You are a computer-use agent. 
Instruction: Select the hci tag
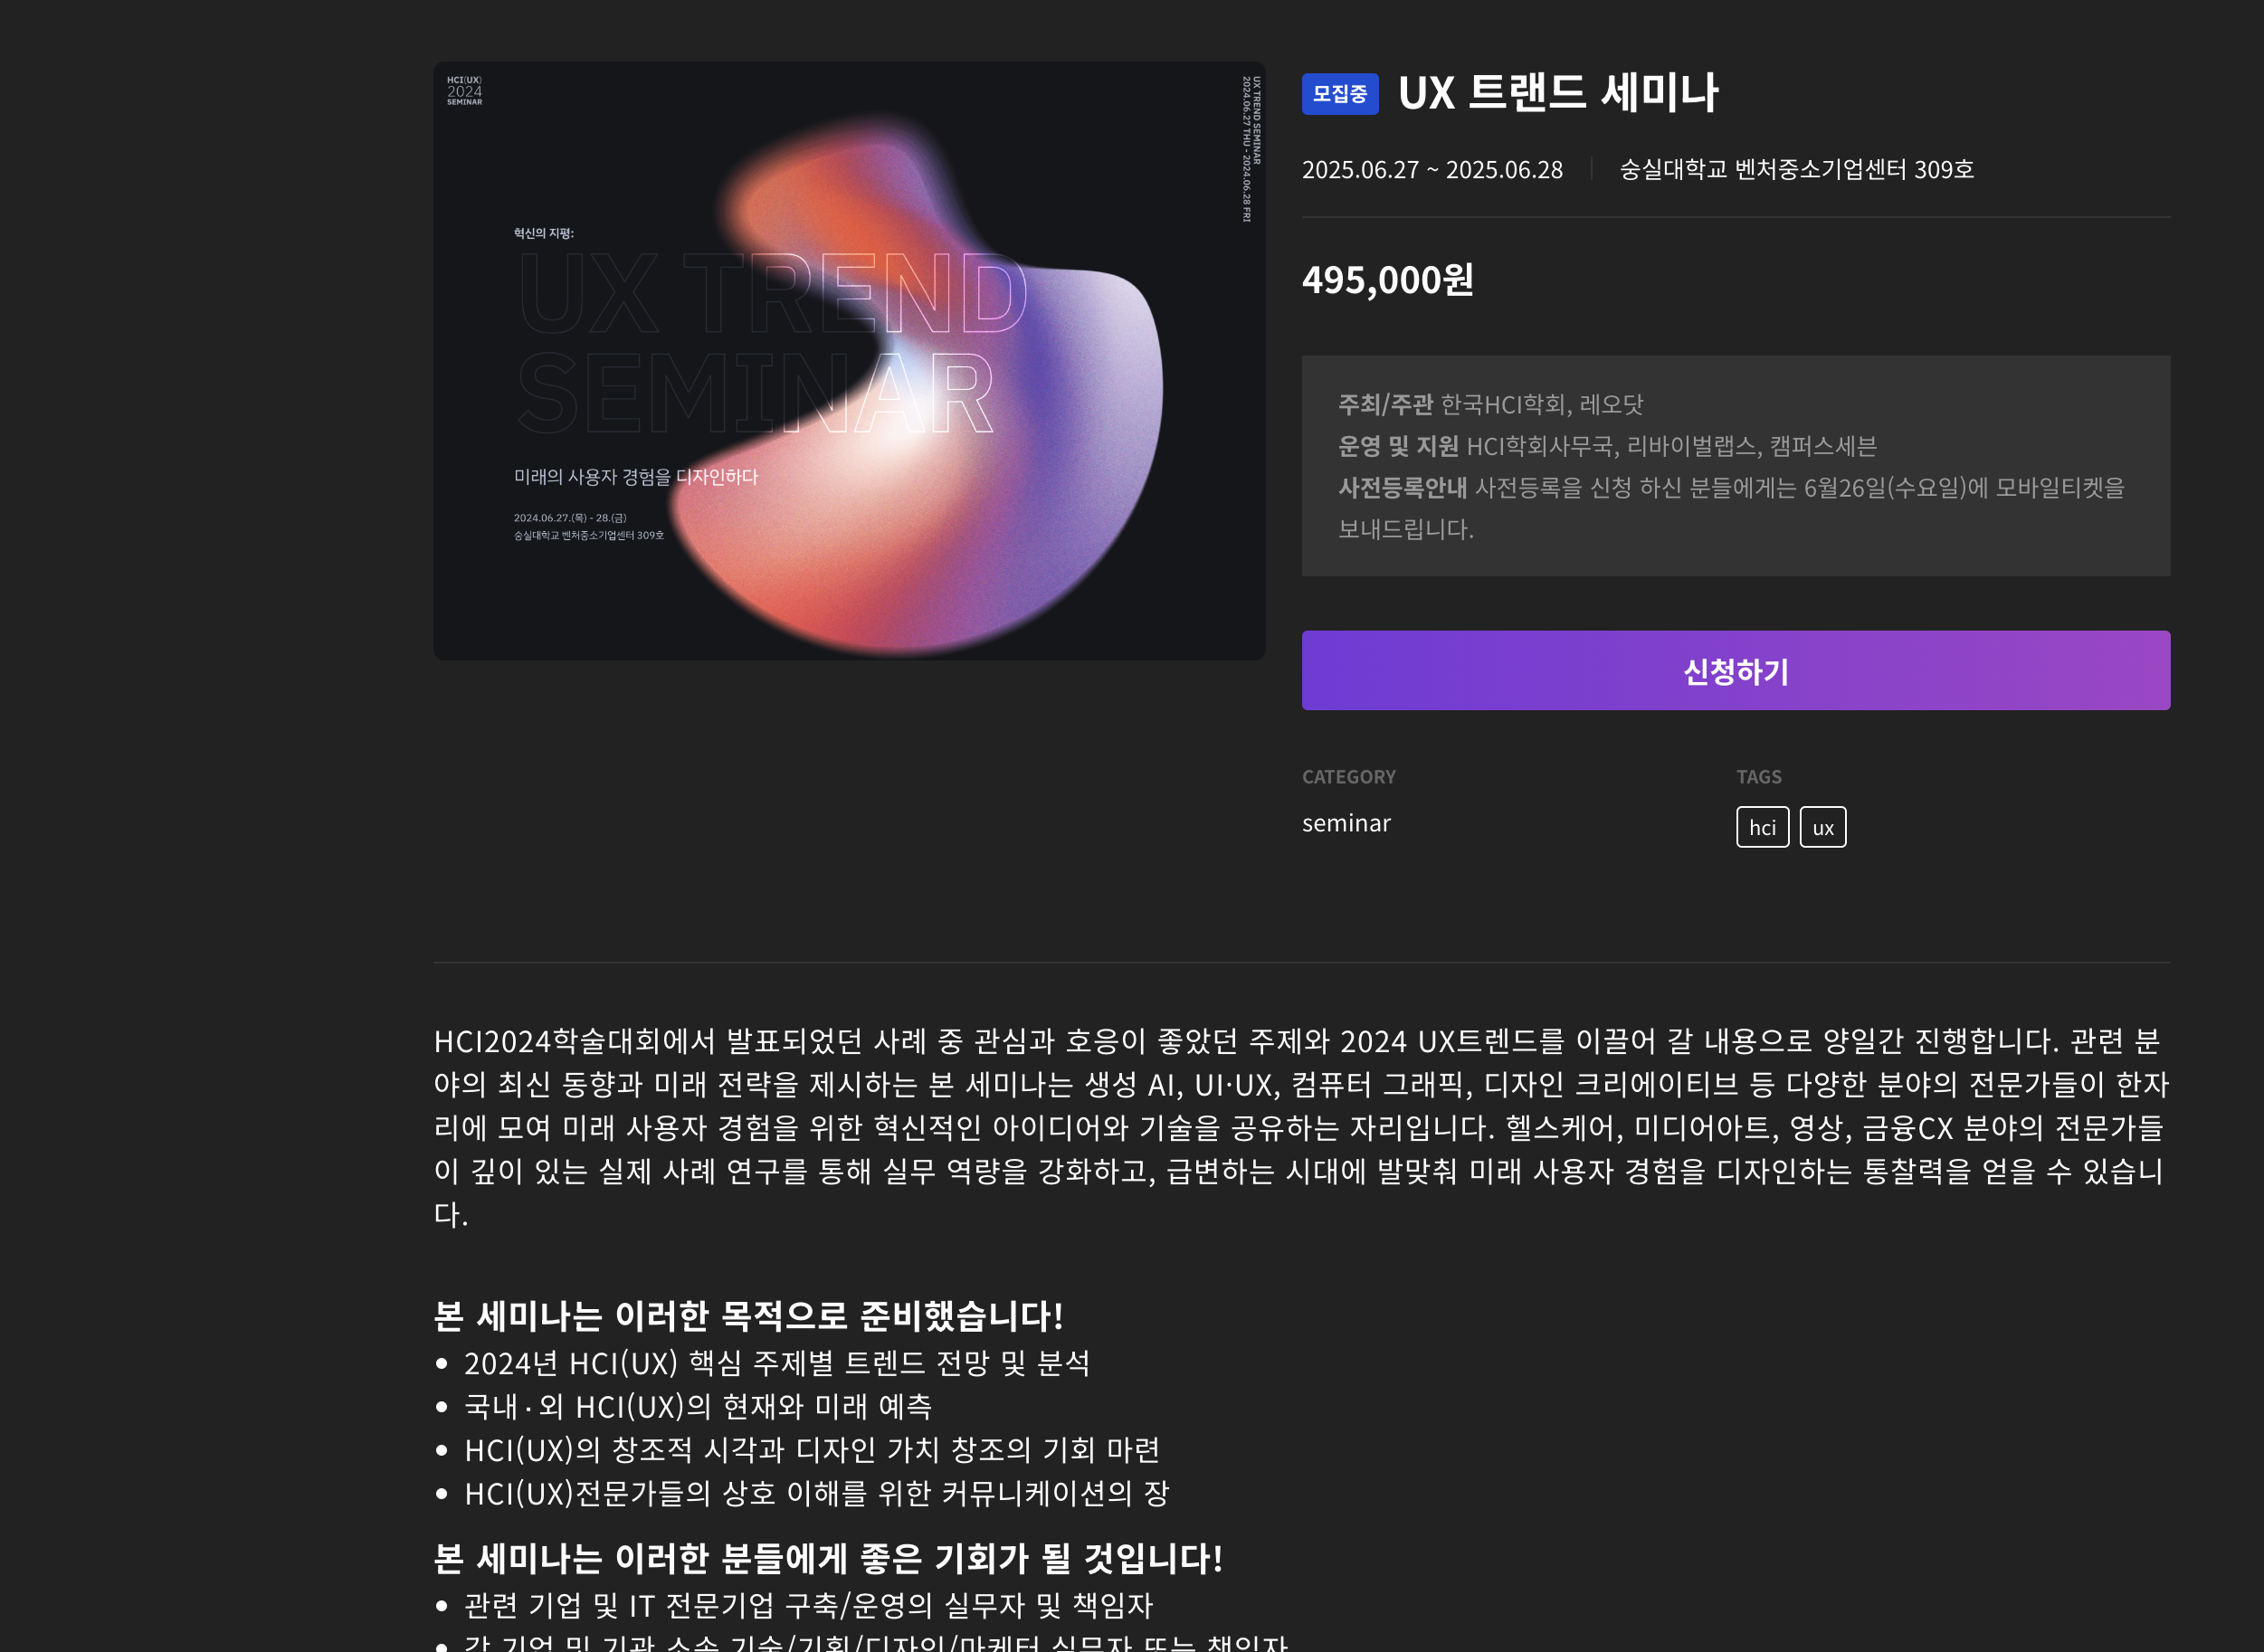1762,827
